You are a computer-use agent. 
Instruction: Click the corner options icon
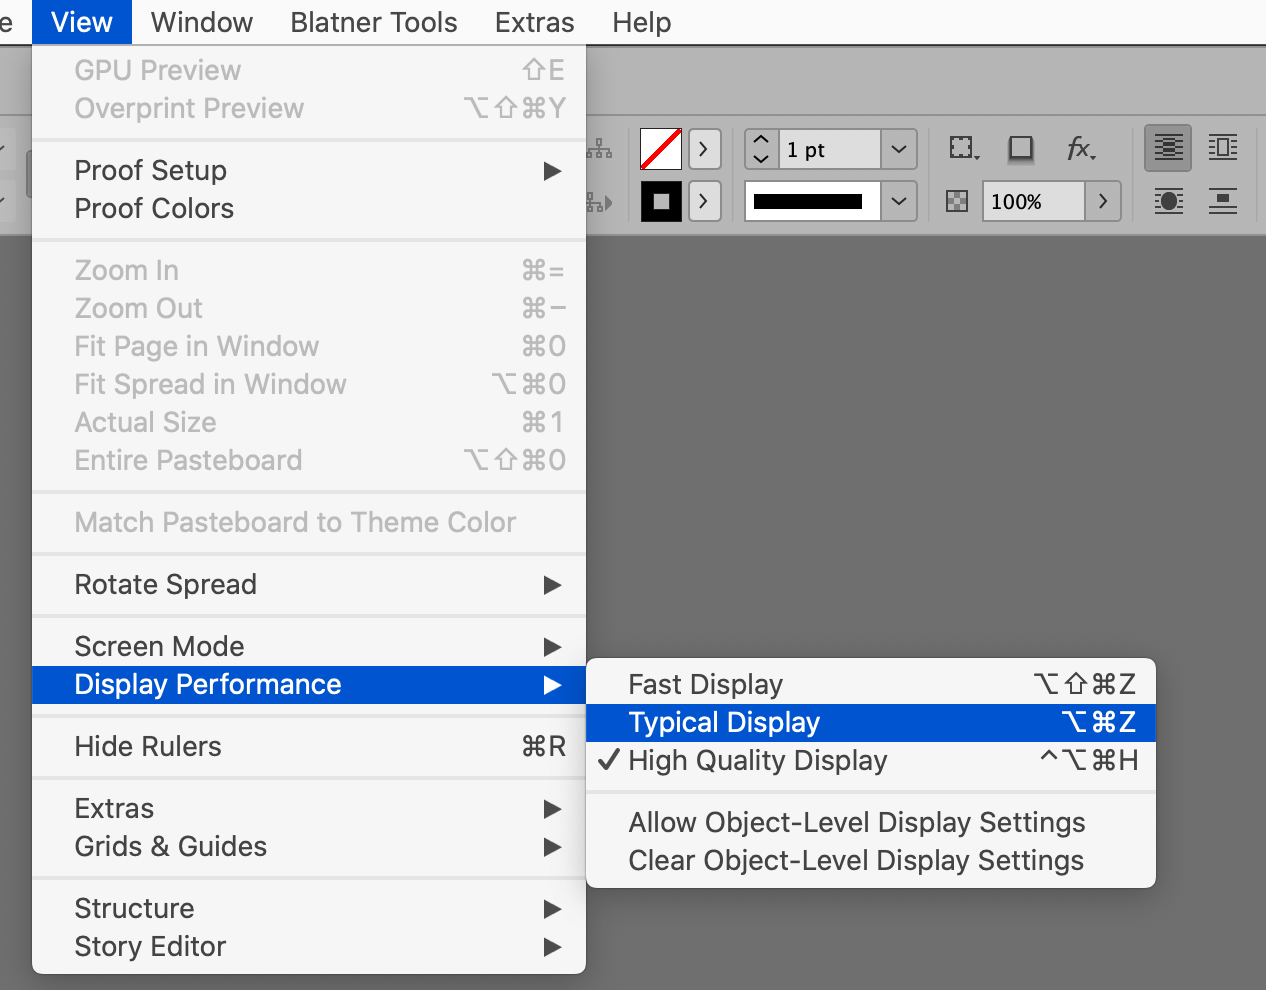(x=962, y=147)
